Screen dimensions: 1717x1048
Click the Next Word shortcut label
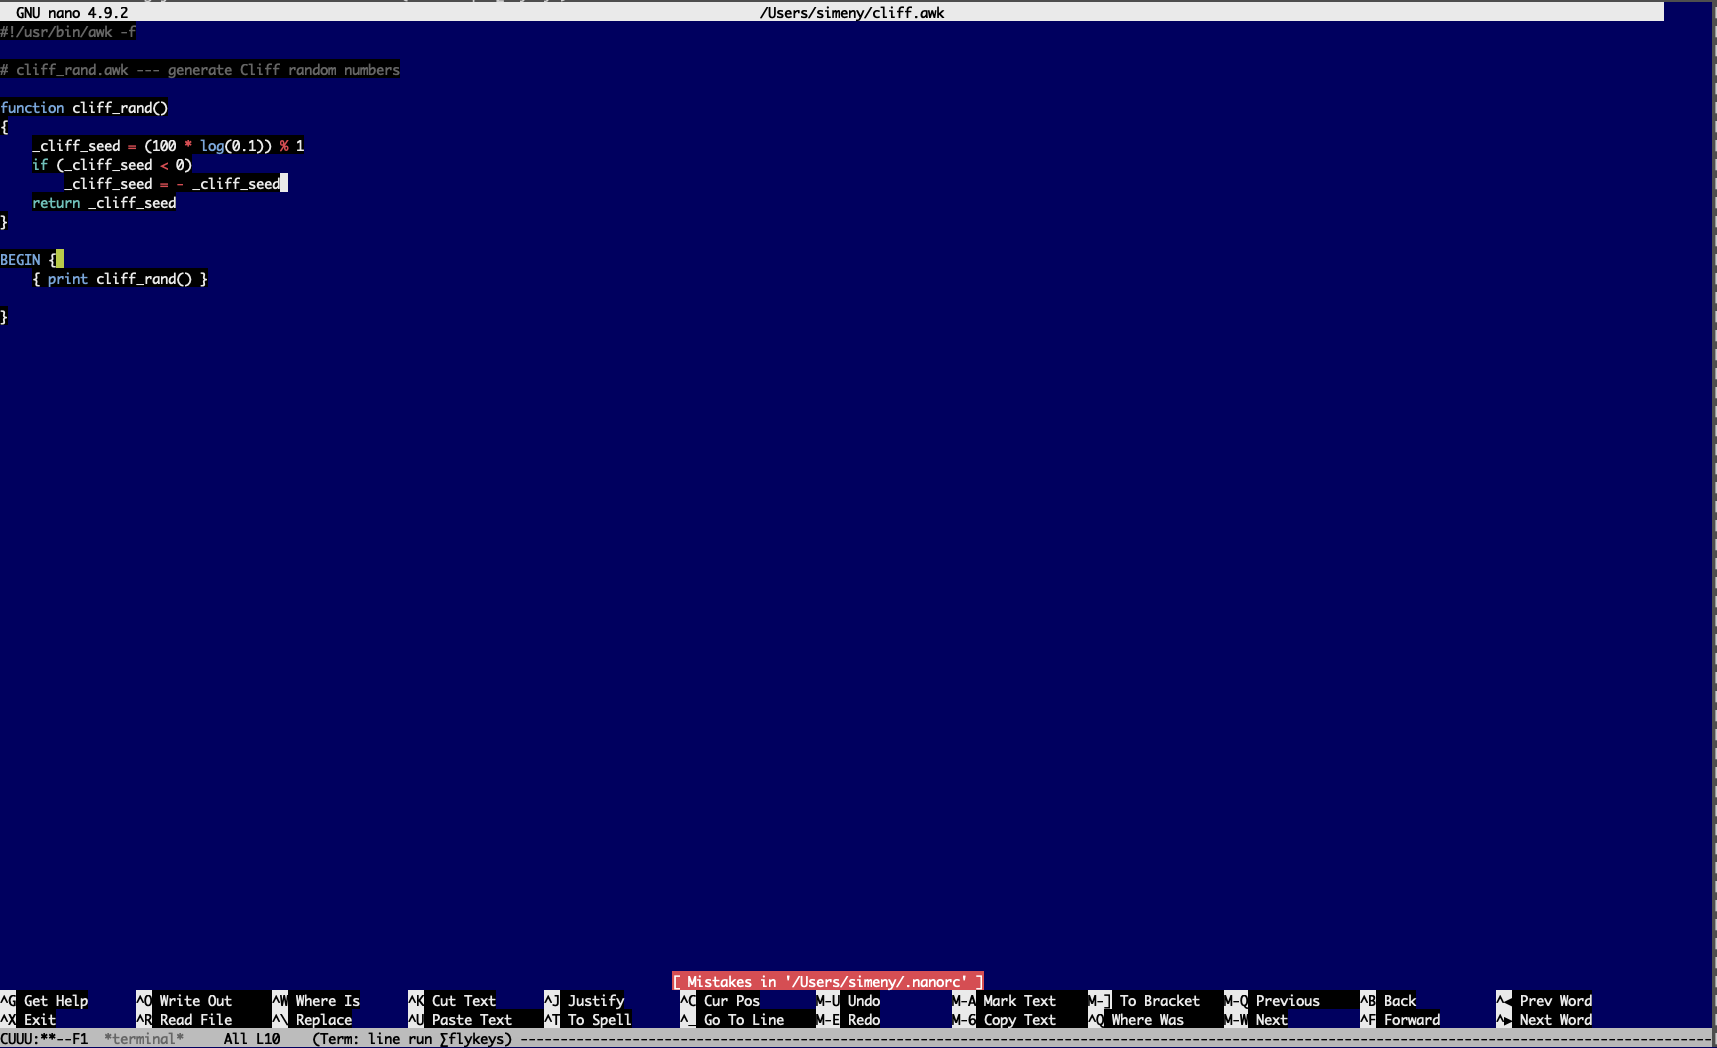(1556, 1020)
